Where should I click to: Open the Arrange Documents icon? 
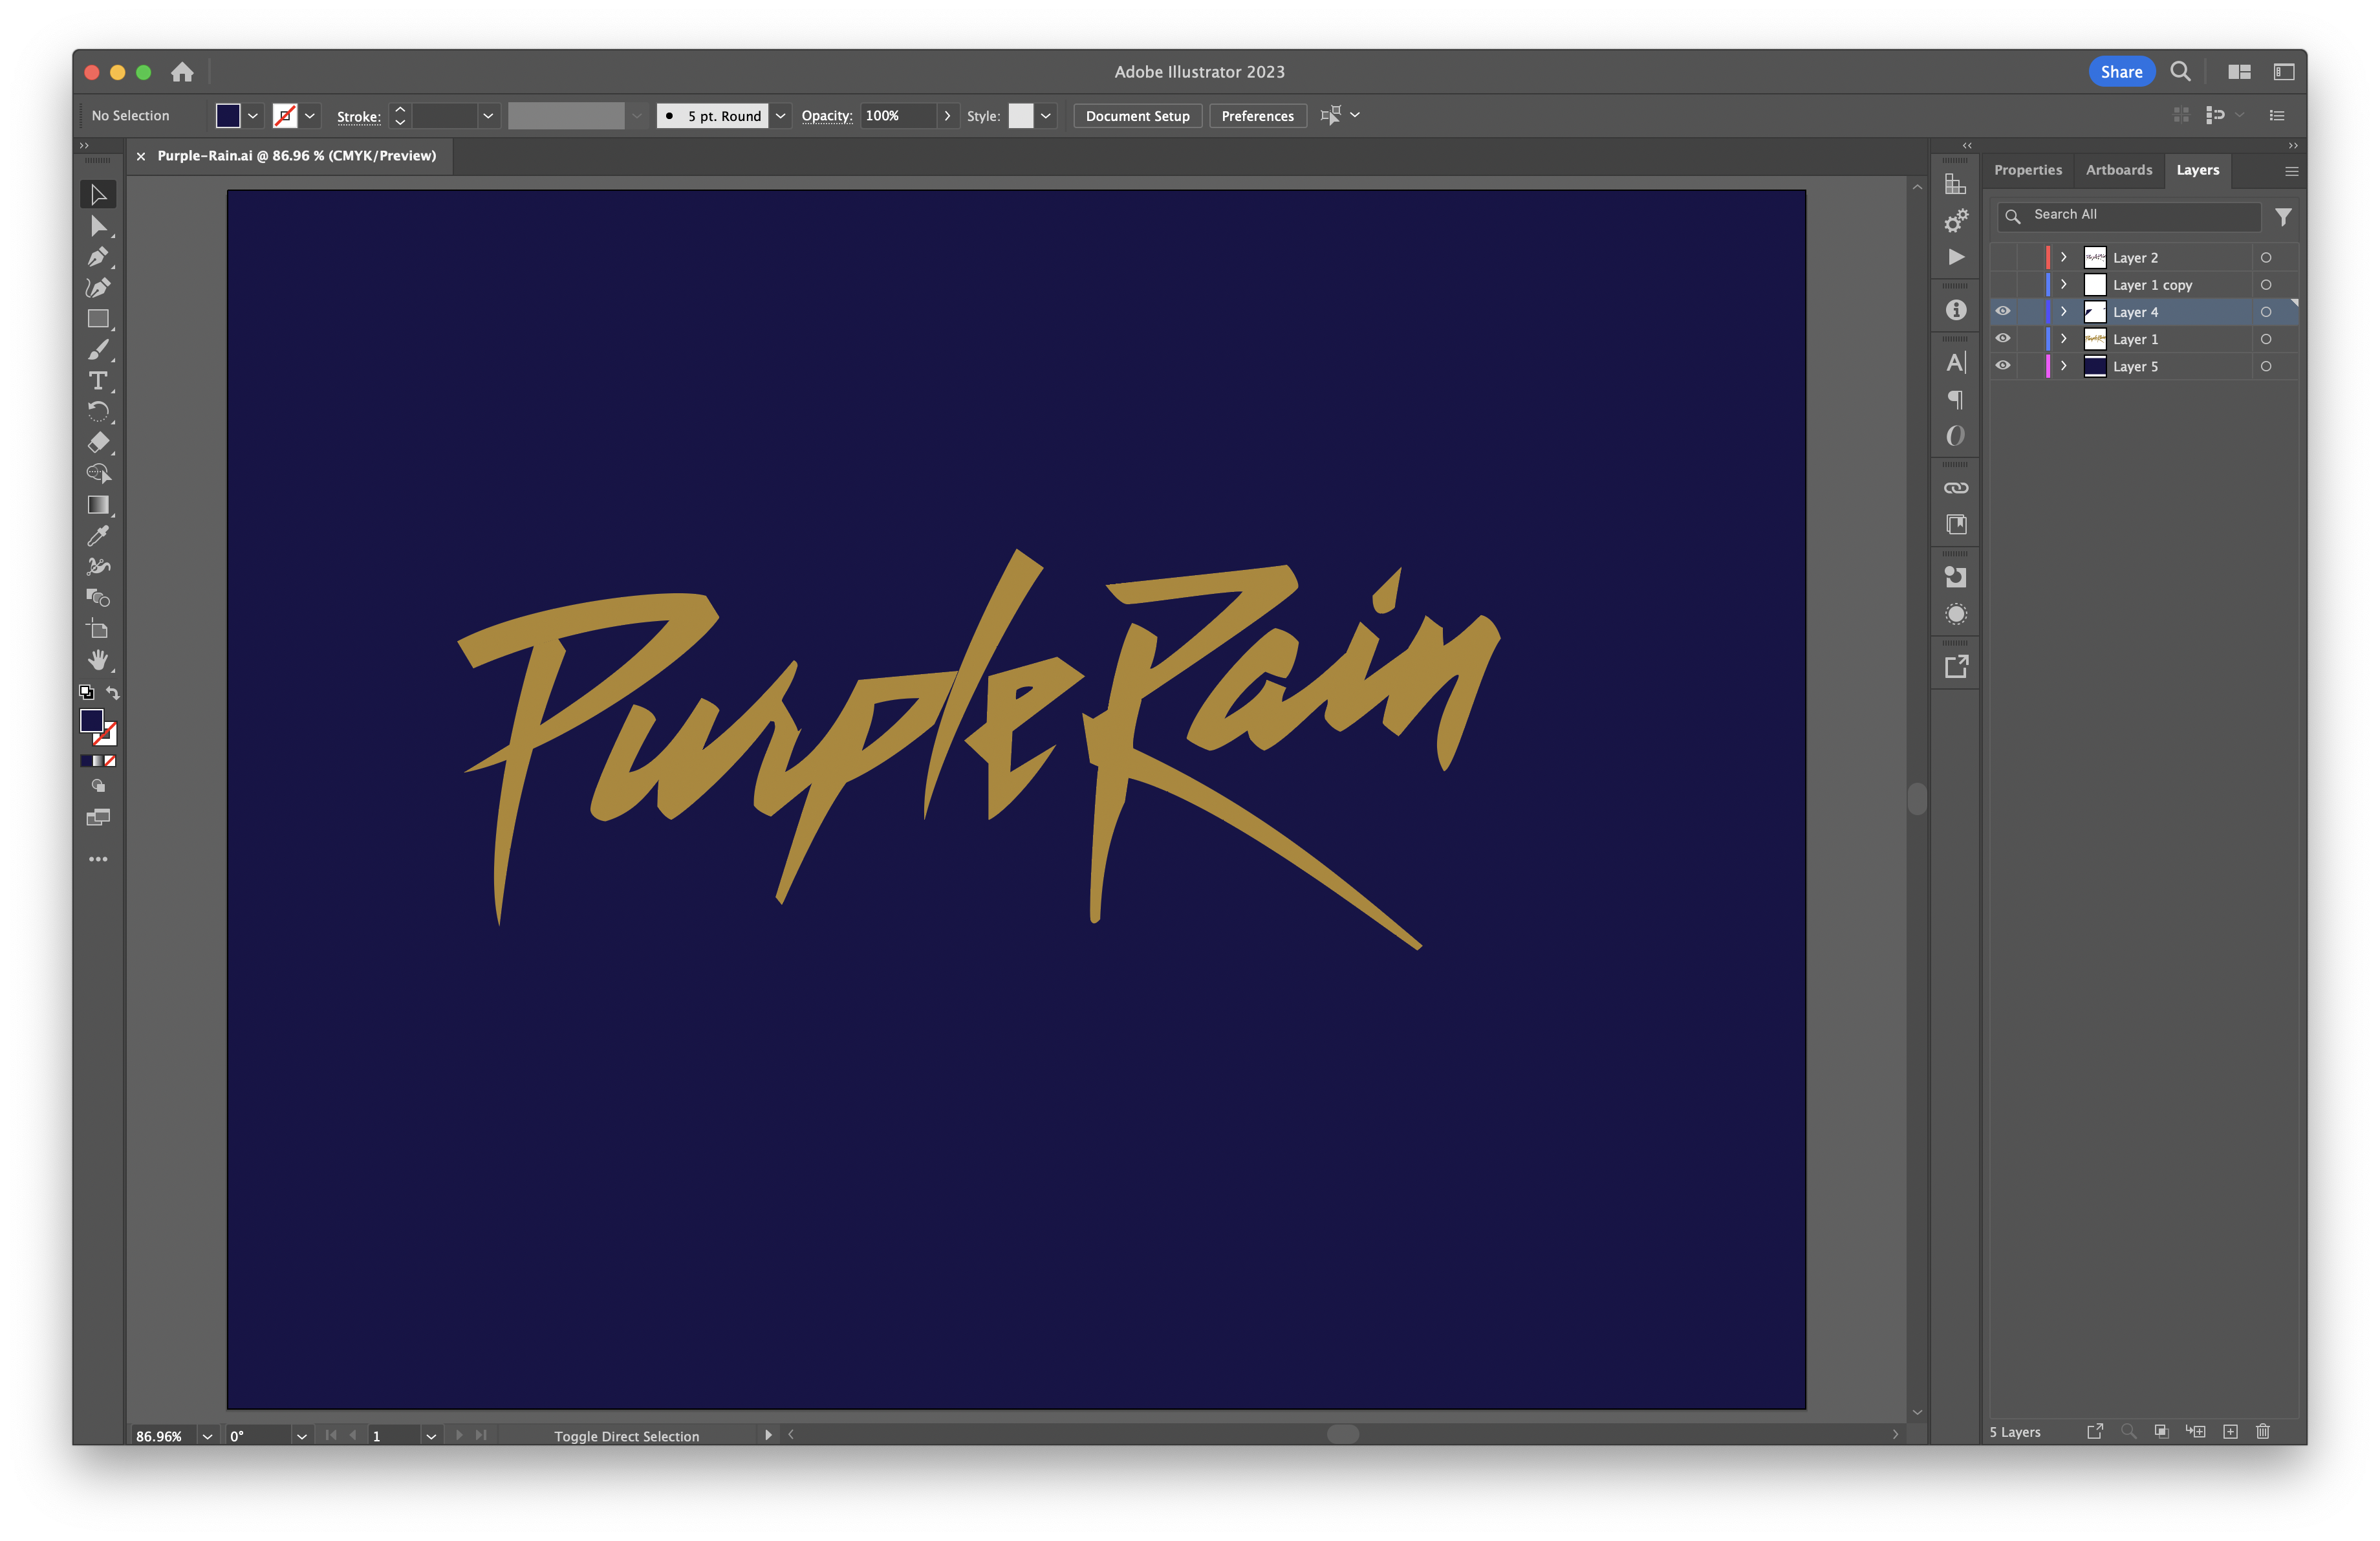coord(2239,72)
